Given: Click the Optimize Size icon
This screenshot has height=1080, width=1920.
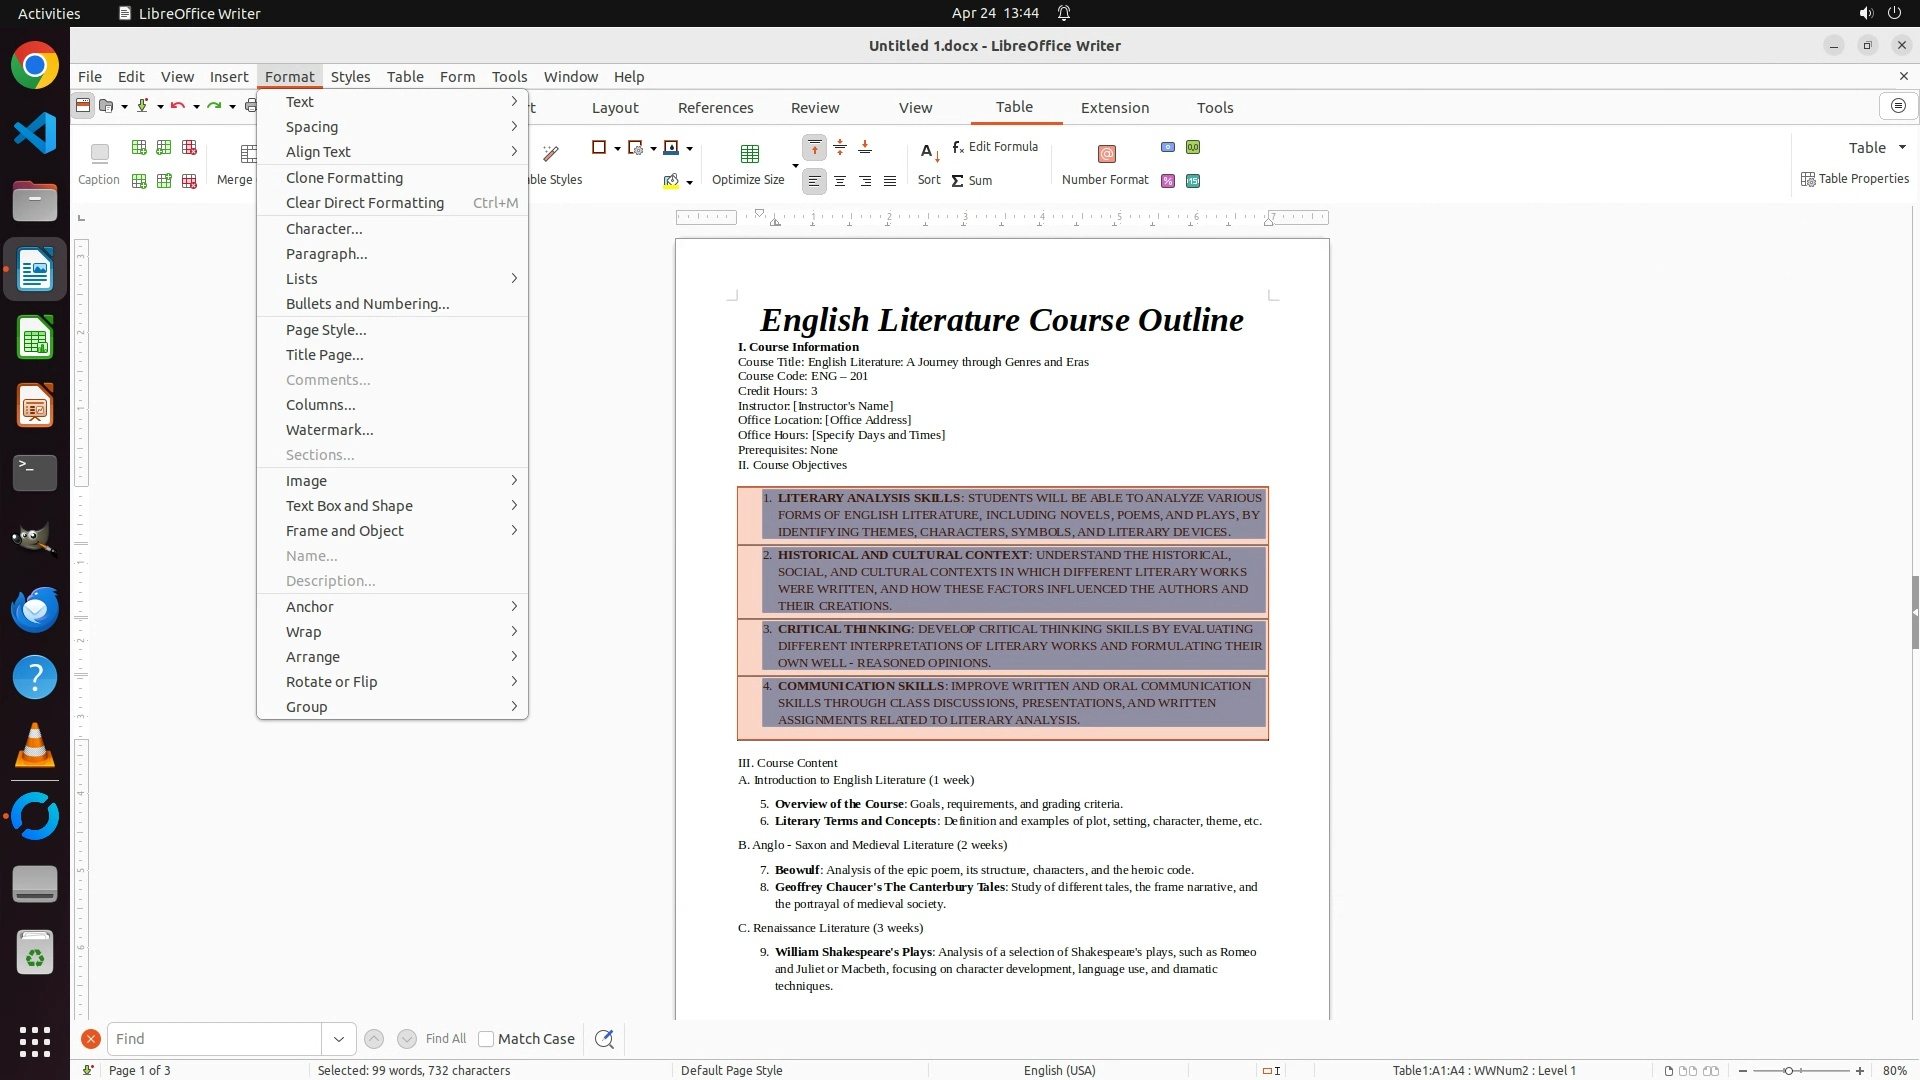Looking at the screenshot, I should (749, 153).
